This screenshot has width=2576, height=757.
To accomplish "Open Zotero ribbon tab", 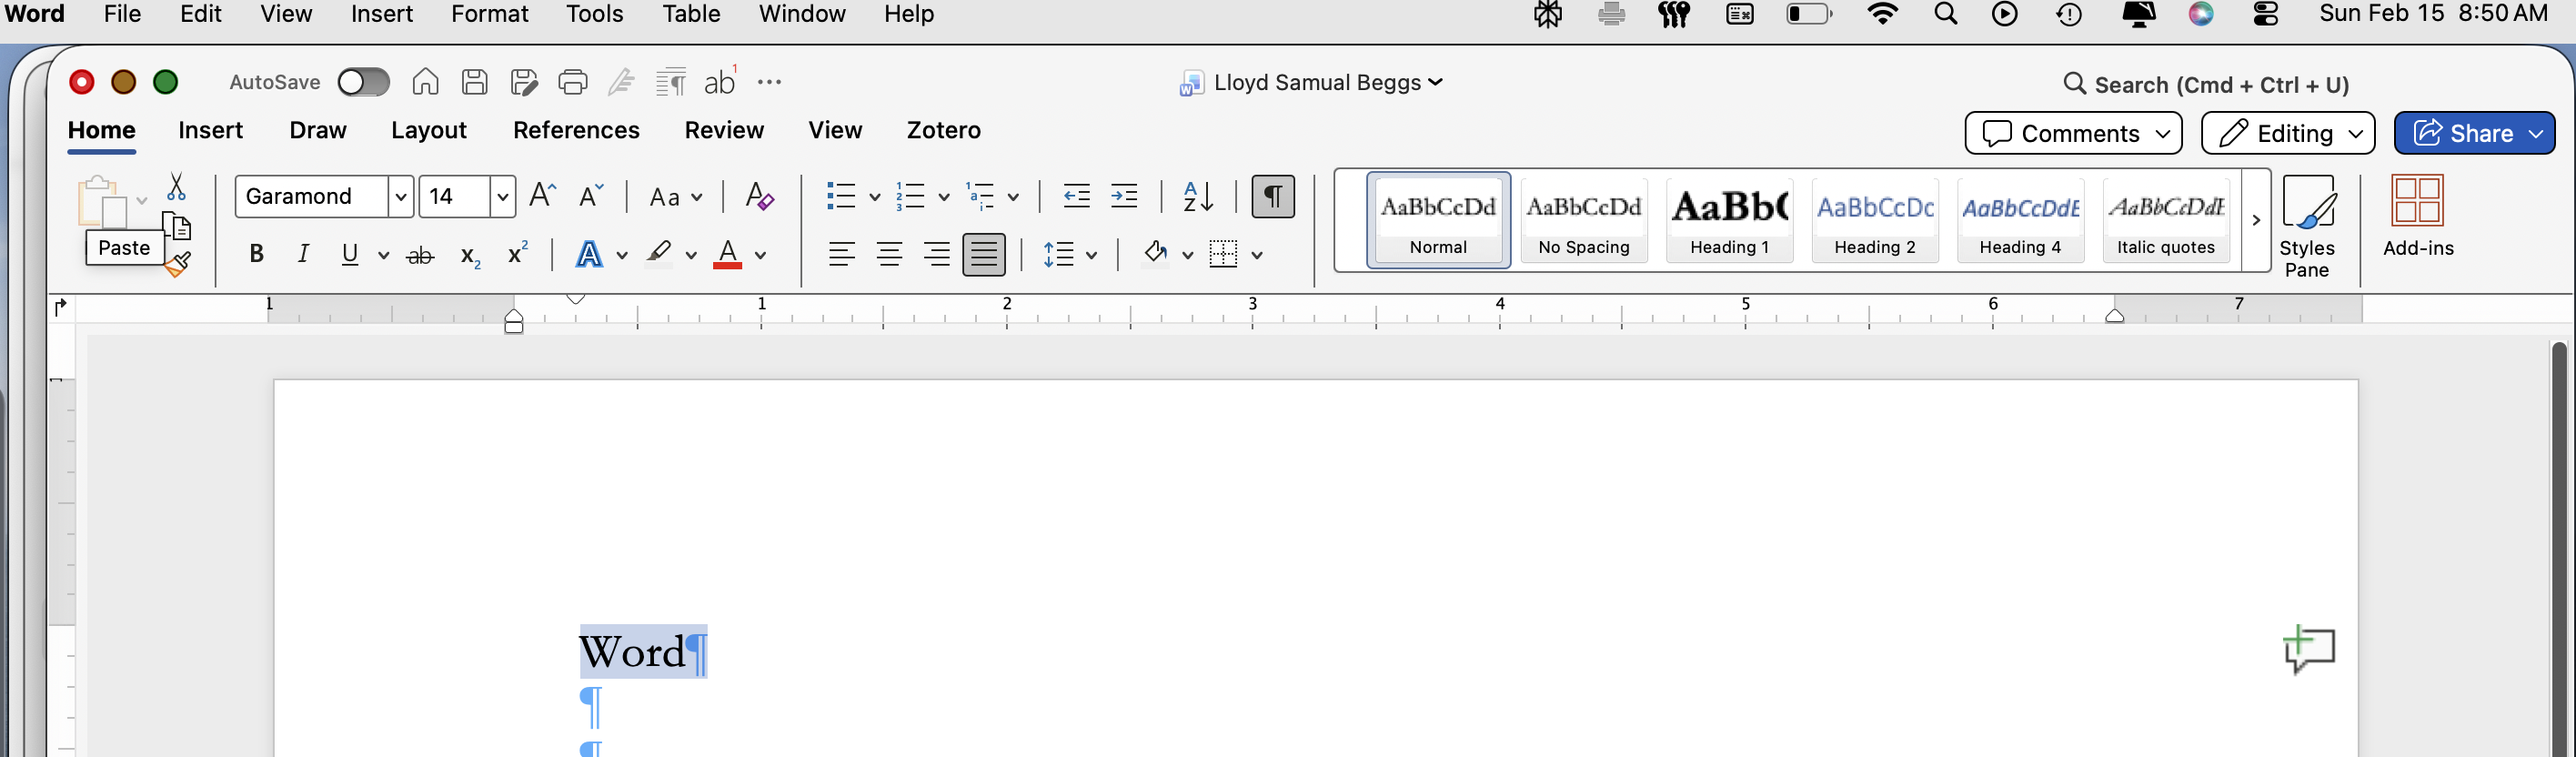I will [943, 131].
